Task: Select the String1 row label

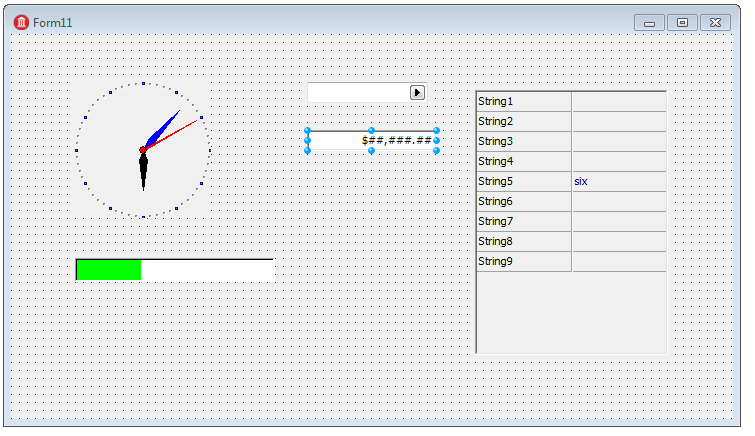Action: coord(523,102)
